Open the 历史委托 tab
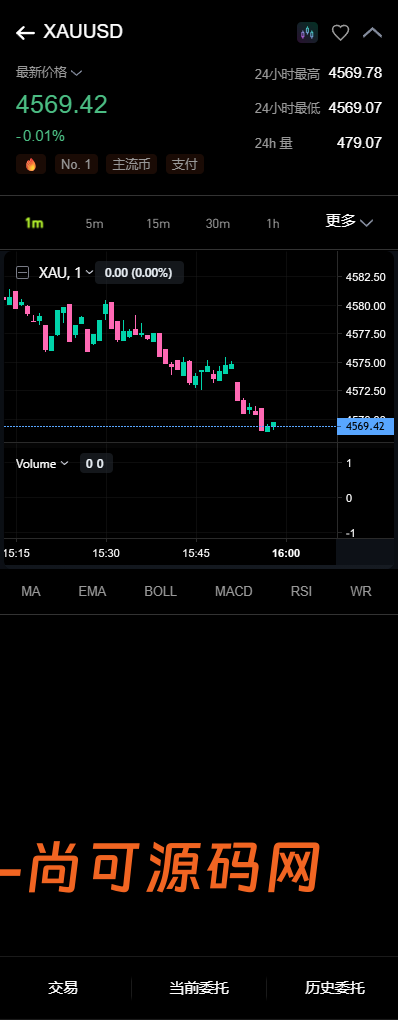The width and height of the screenshot is (398, 1020). click(335, 988)
